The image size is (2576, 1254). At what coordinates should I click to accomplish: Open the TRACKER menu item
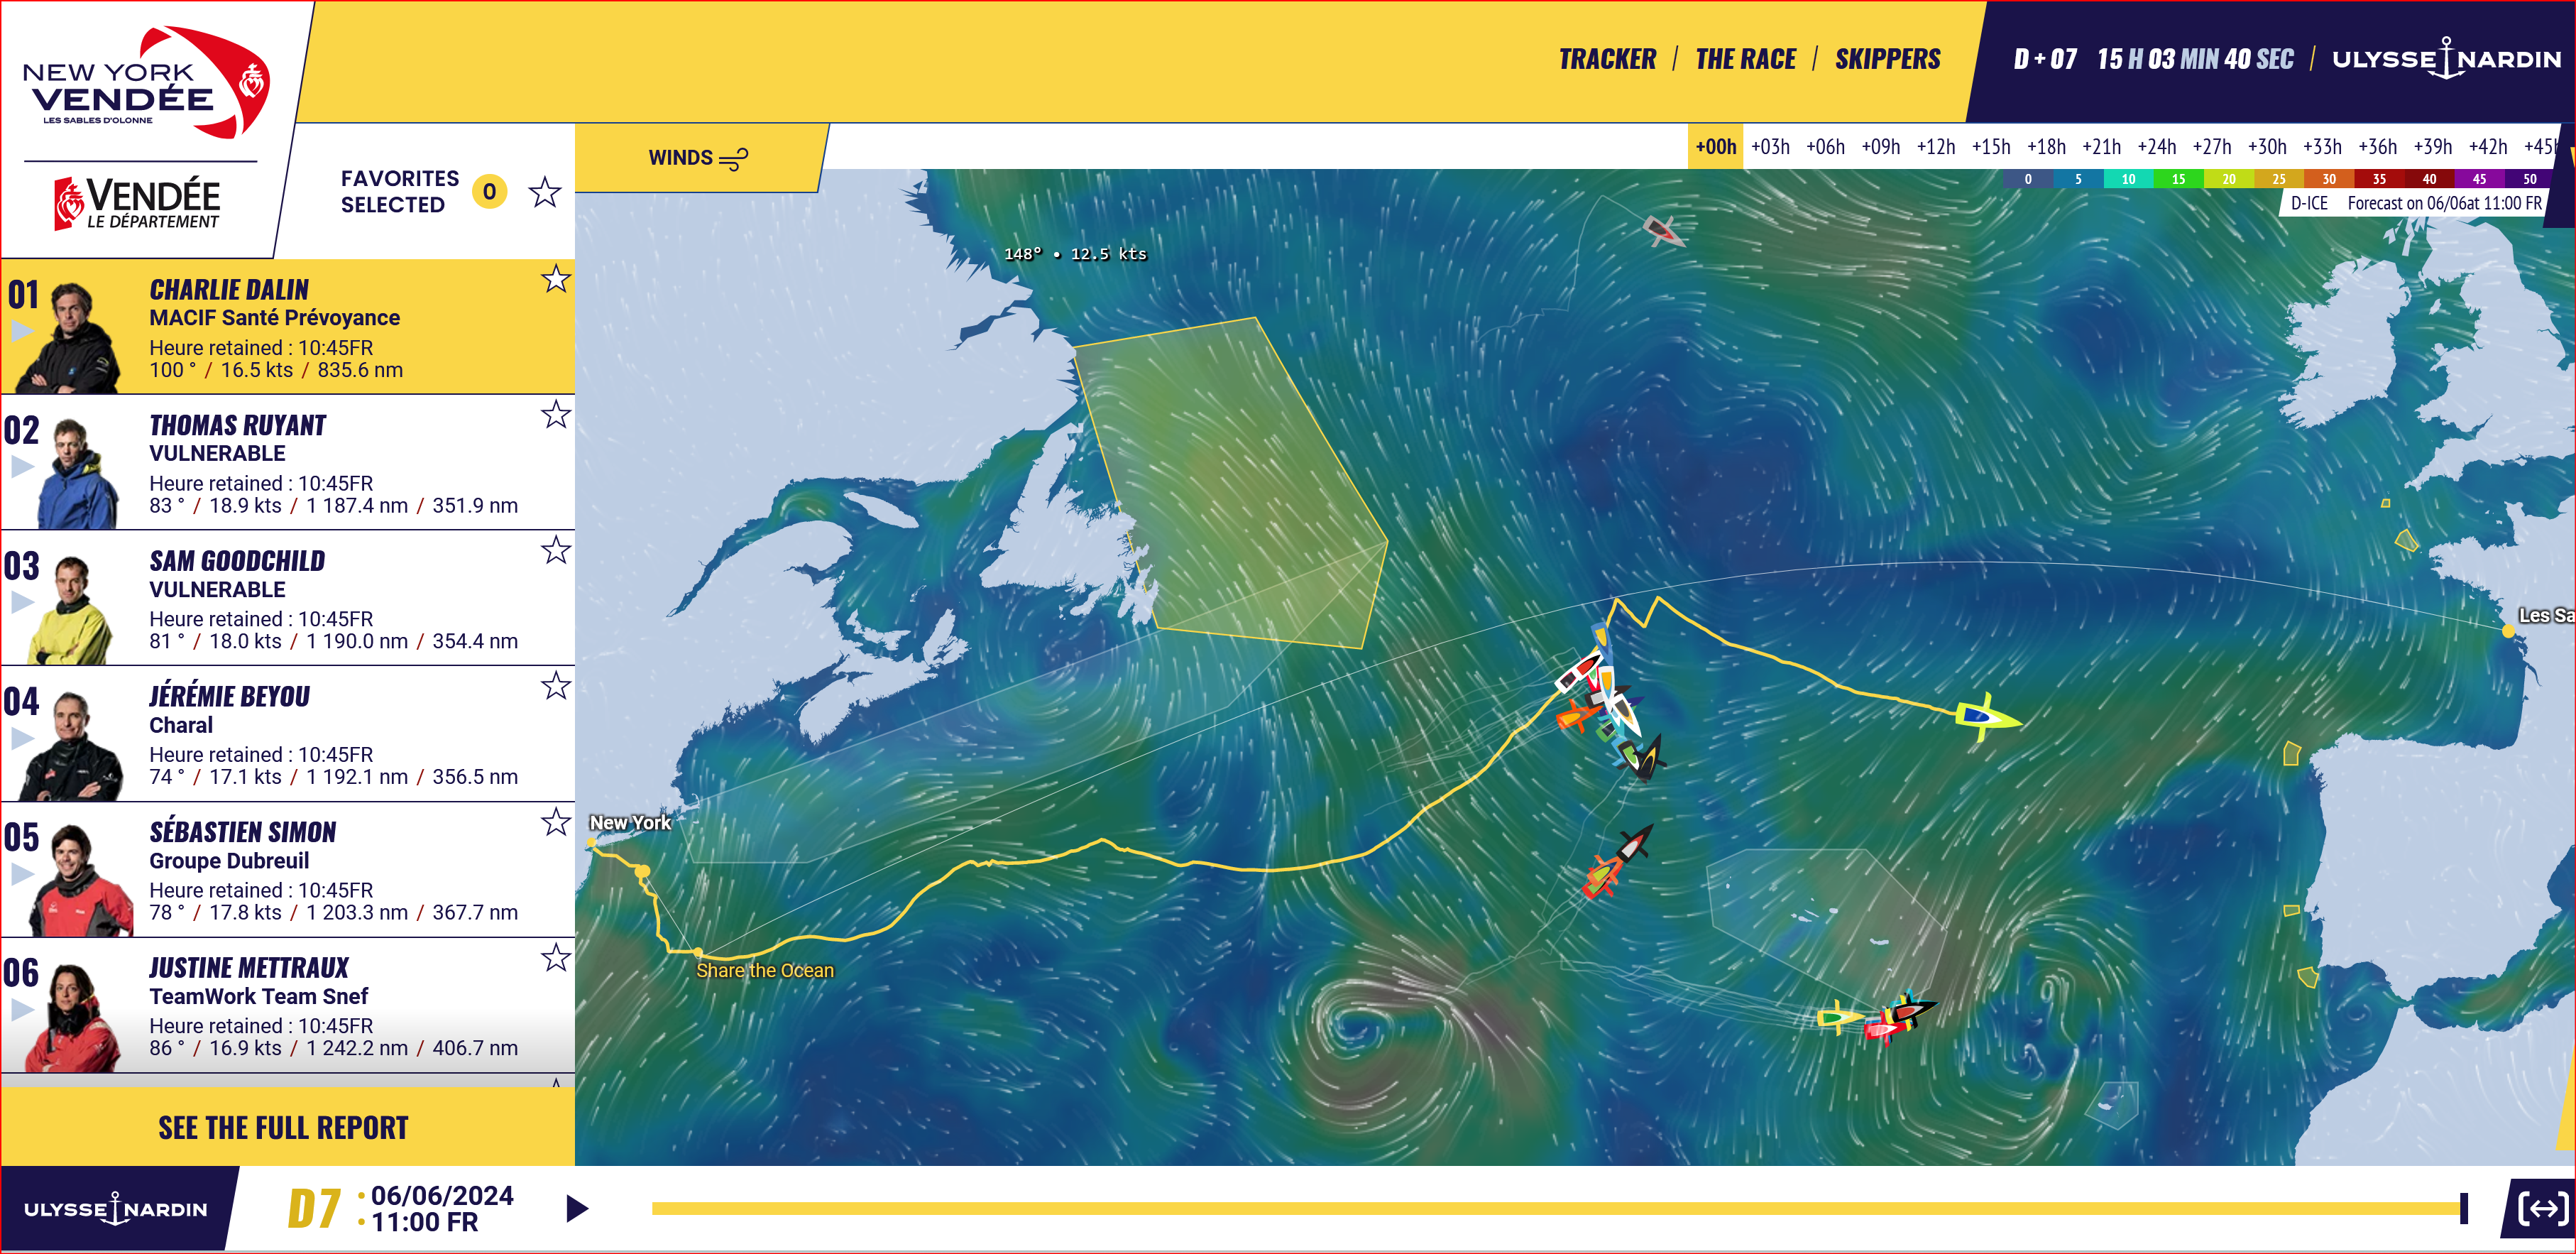coord(1607,60)
